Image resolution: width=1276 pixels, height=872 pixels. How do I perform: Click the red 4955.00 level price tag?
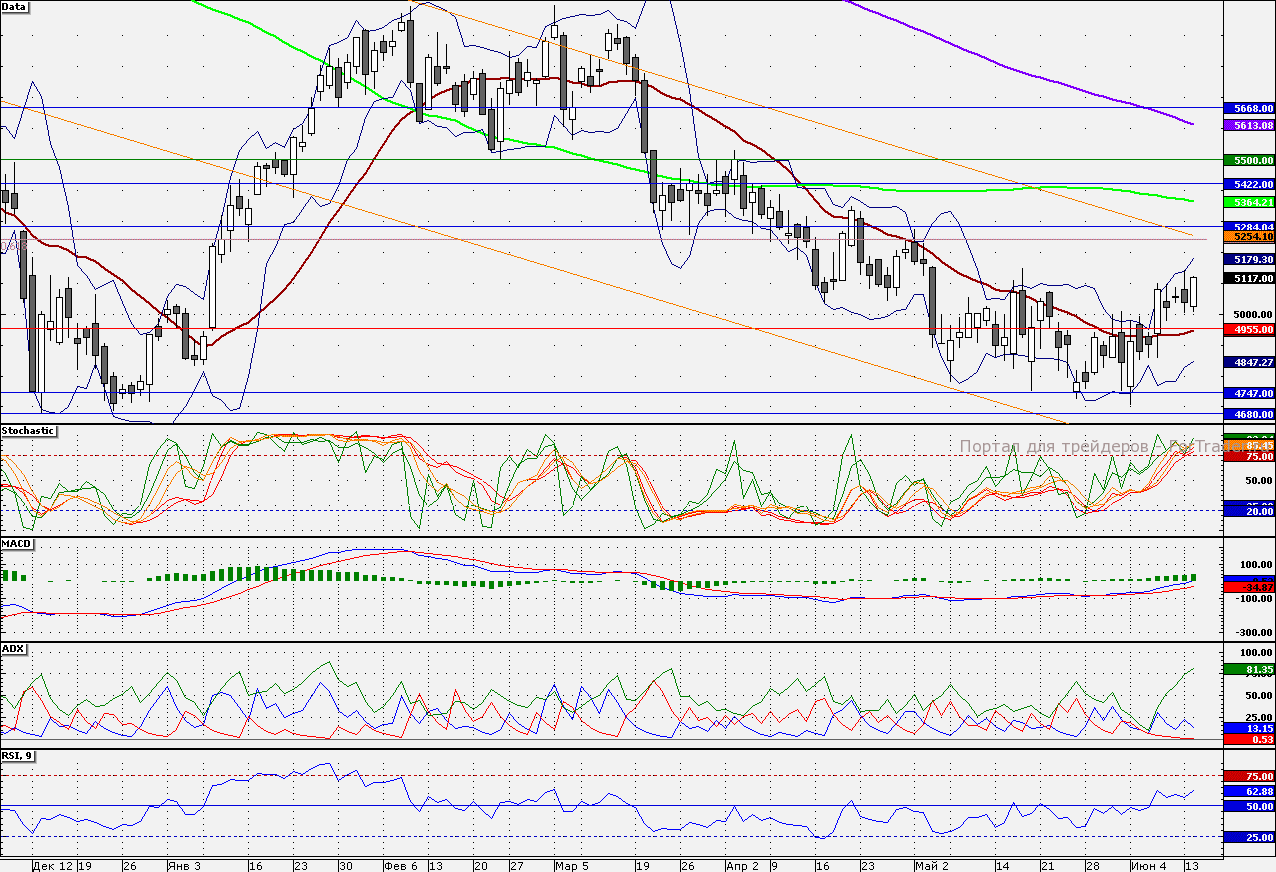pyautogui.click(x=1249, y=329)
